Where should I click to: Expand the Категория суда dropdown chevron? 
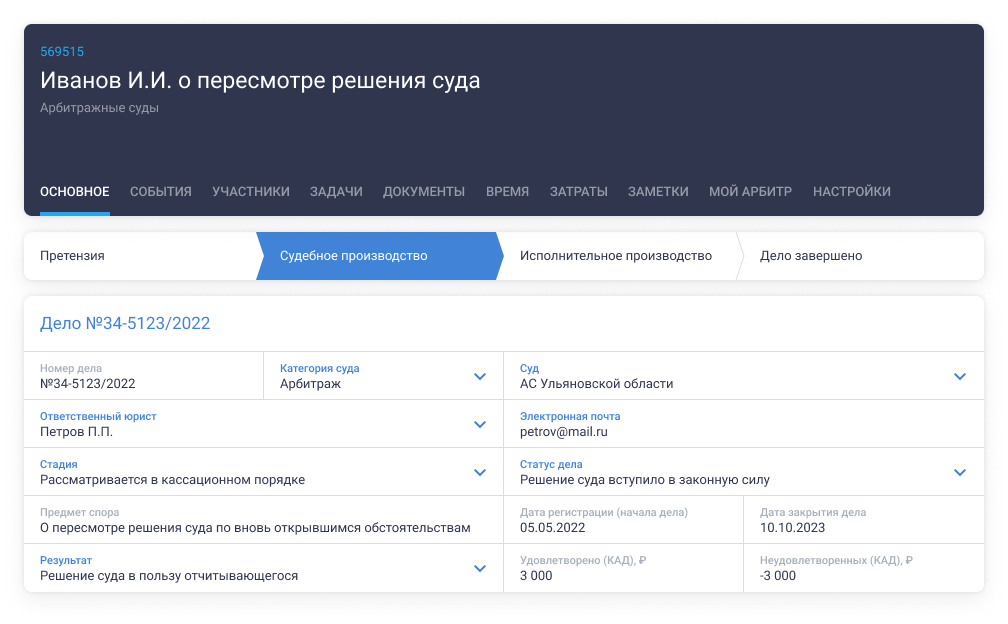[480, 377]
